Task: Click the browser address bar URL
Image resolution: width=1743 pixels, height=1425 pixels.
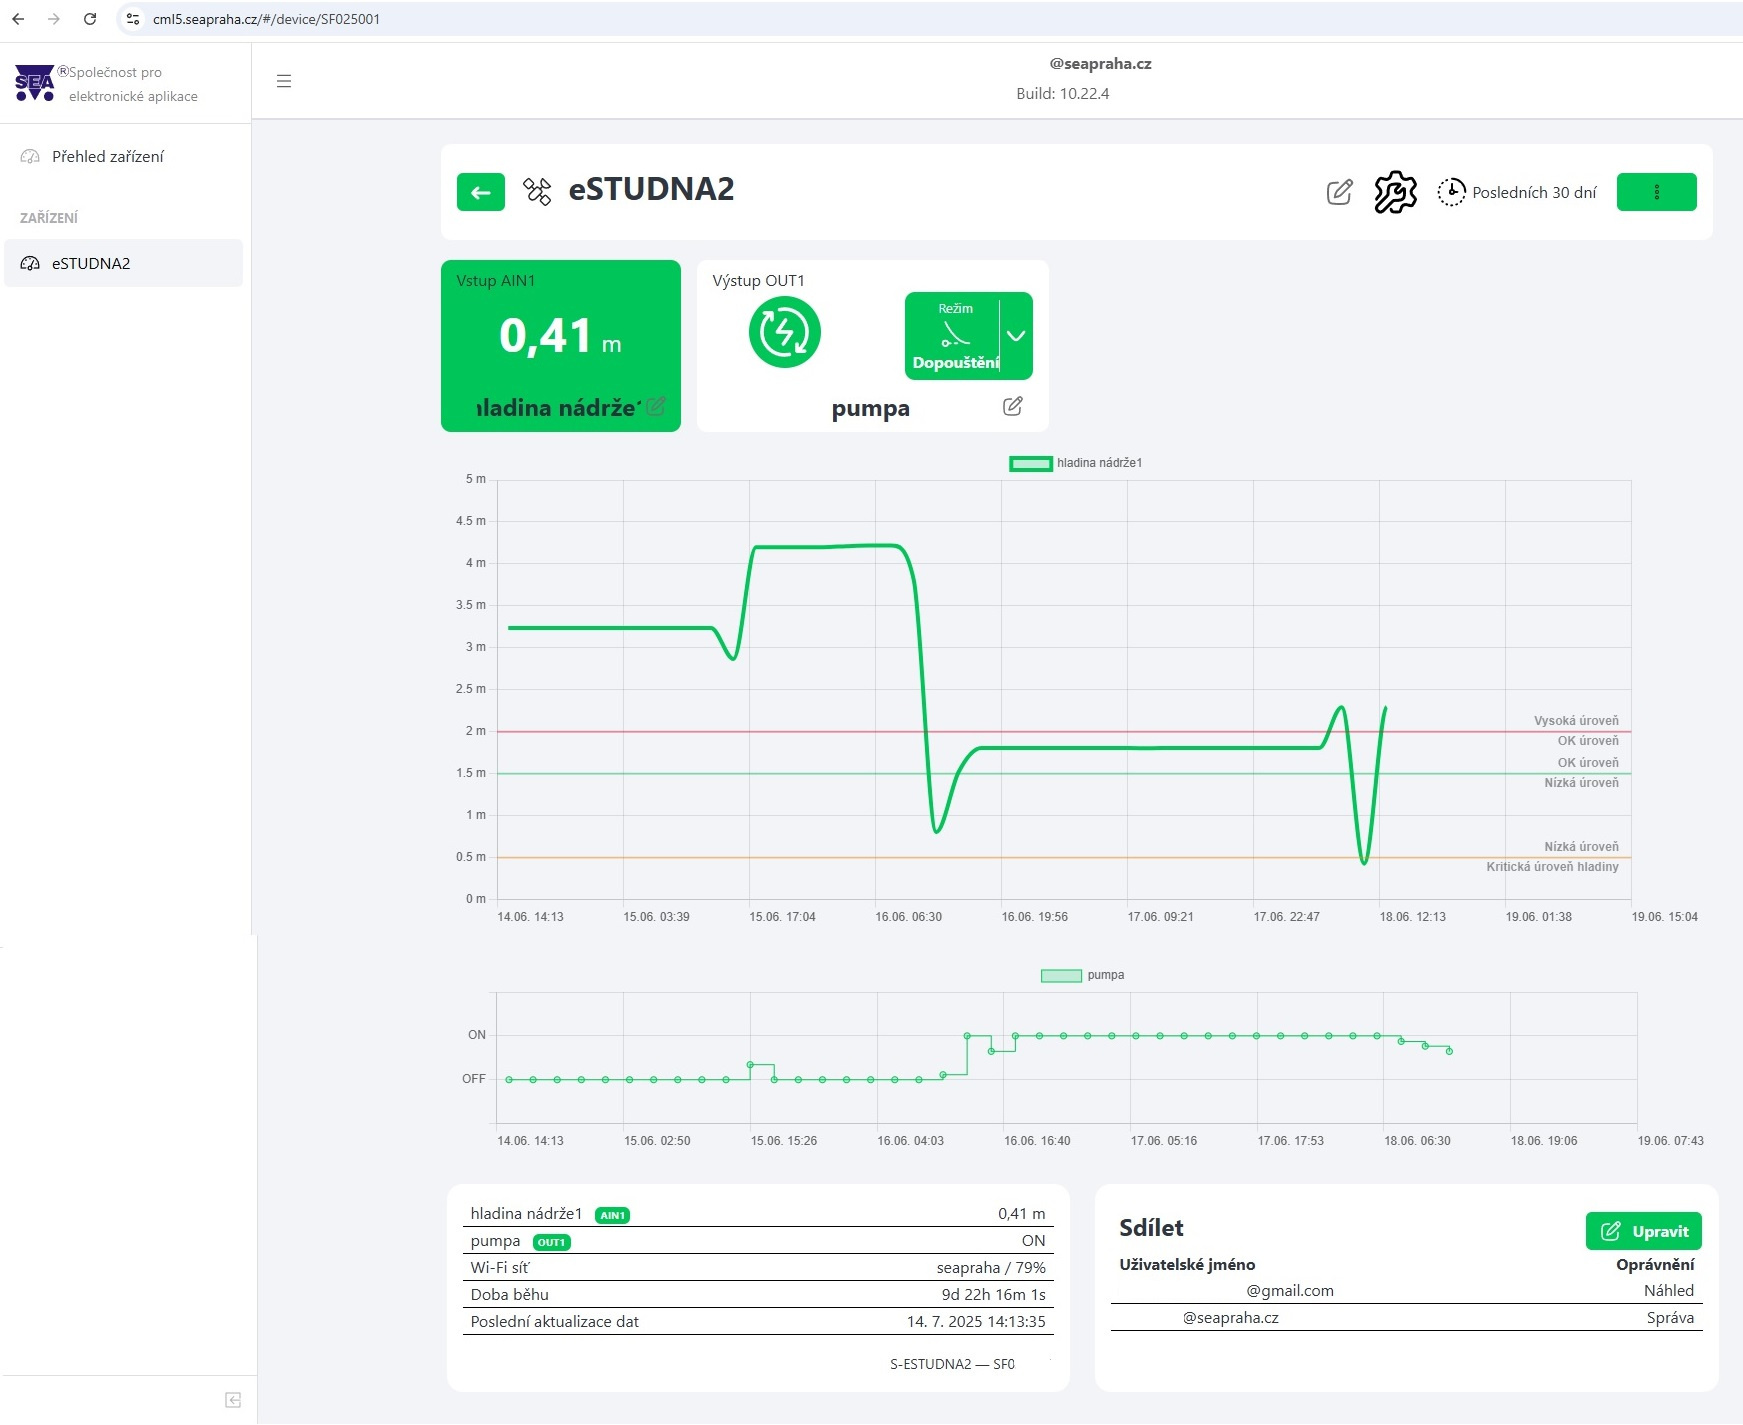Action: click(266, 19)
